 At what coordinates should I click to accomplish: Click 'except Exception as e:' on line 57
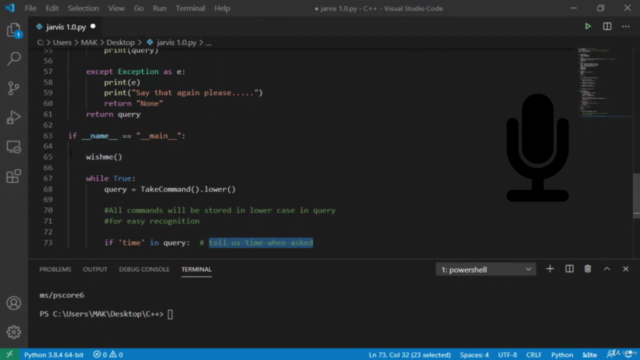[135, 72]
